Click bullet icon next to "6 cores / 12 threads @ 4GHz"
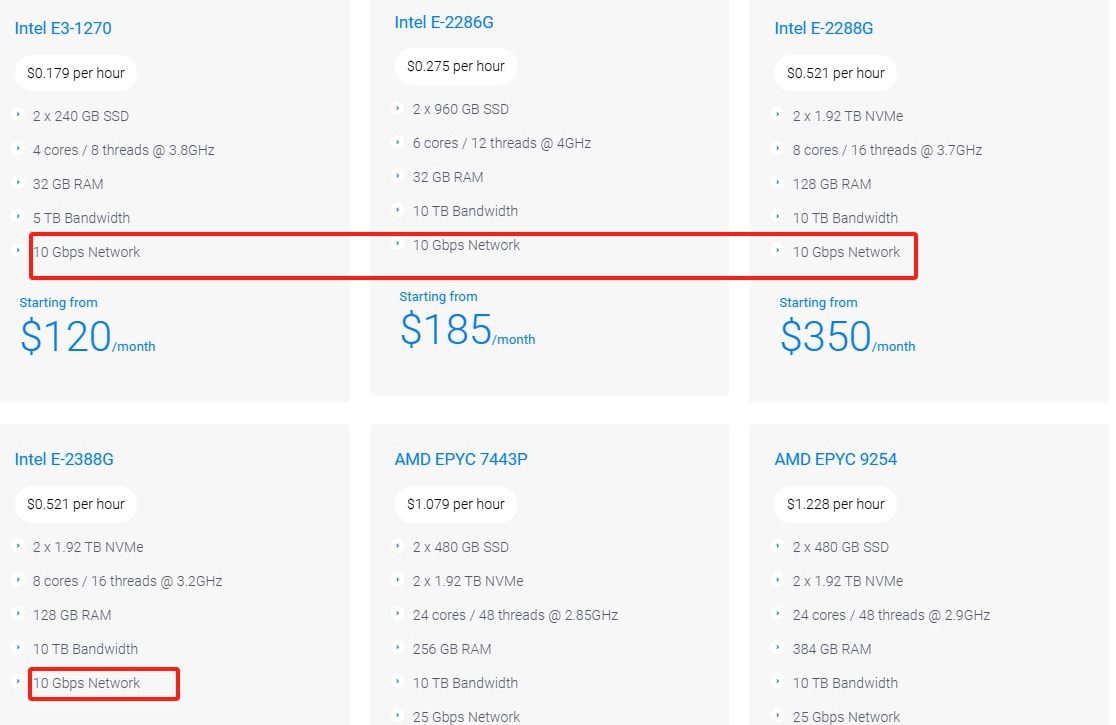The image size is (1116, 725). coord(398,142)
